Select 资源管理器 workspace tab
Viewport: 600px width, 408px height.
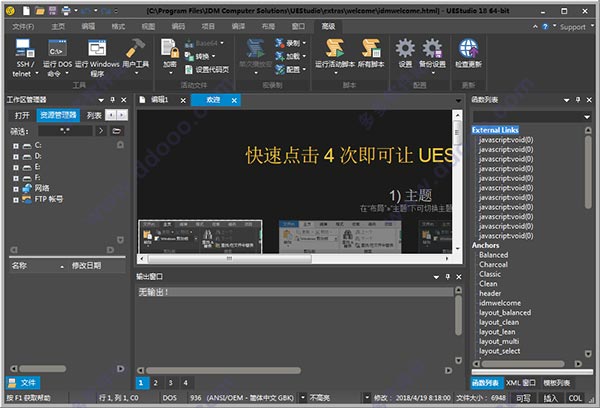click(58, 115)
